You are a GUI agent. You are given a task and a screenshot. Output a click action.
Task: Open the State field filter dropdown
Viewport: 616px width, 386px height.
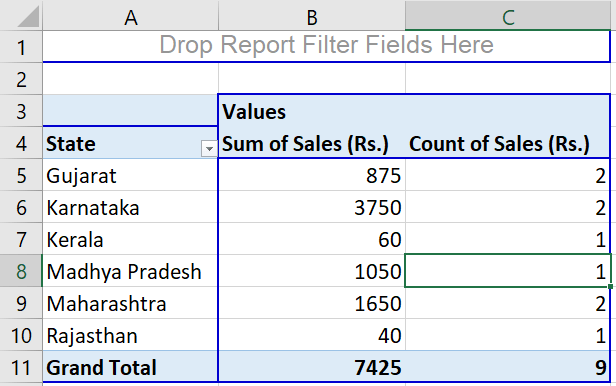pos(209,149)
